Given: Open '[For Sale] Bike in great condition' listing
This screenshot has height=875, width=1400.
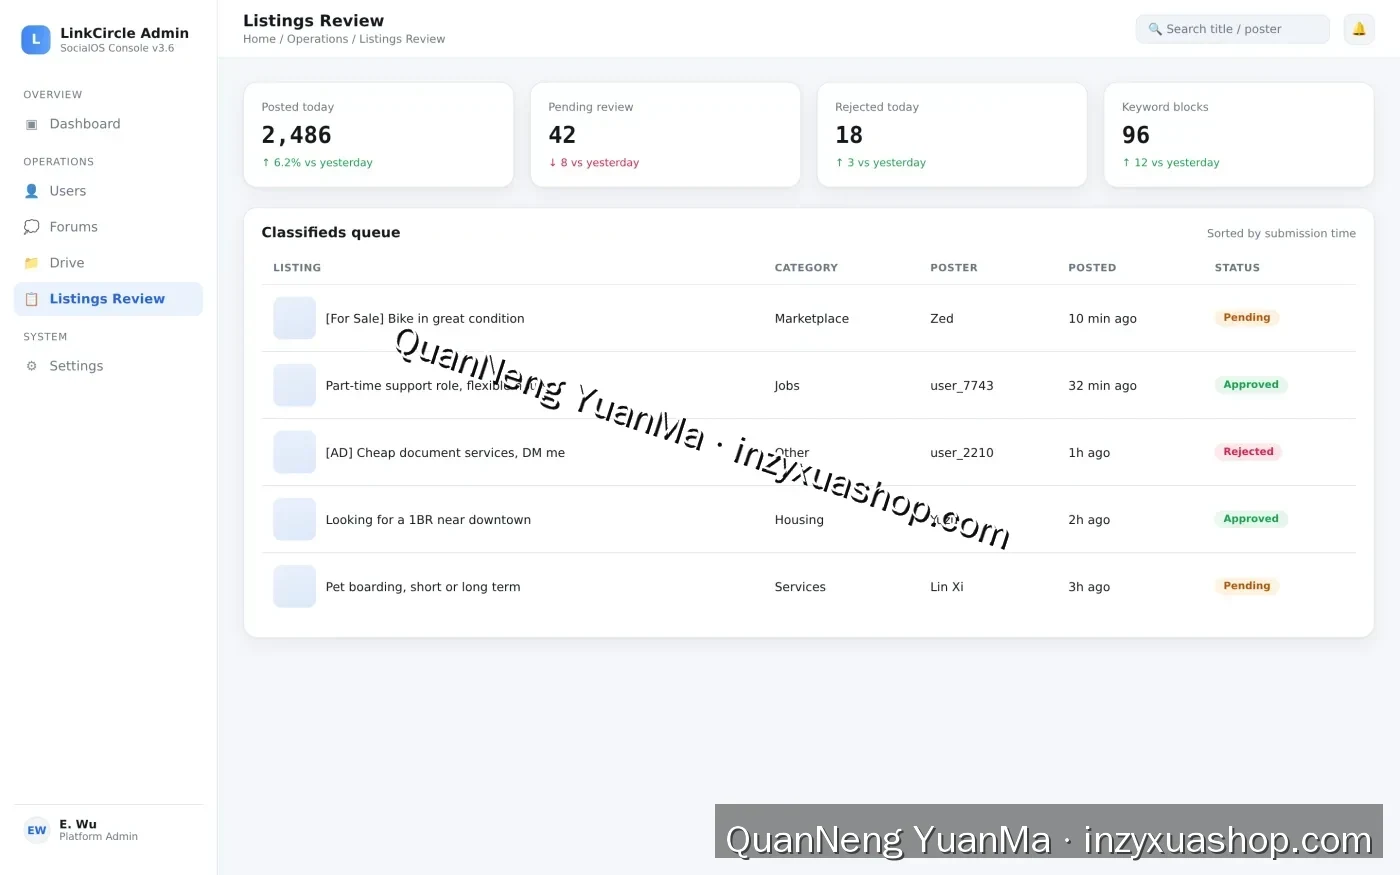Looking at the screenshot, I should pyautogui.click(x=425, y=318).
